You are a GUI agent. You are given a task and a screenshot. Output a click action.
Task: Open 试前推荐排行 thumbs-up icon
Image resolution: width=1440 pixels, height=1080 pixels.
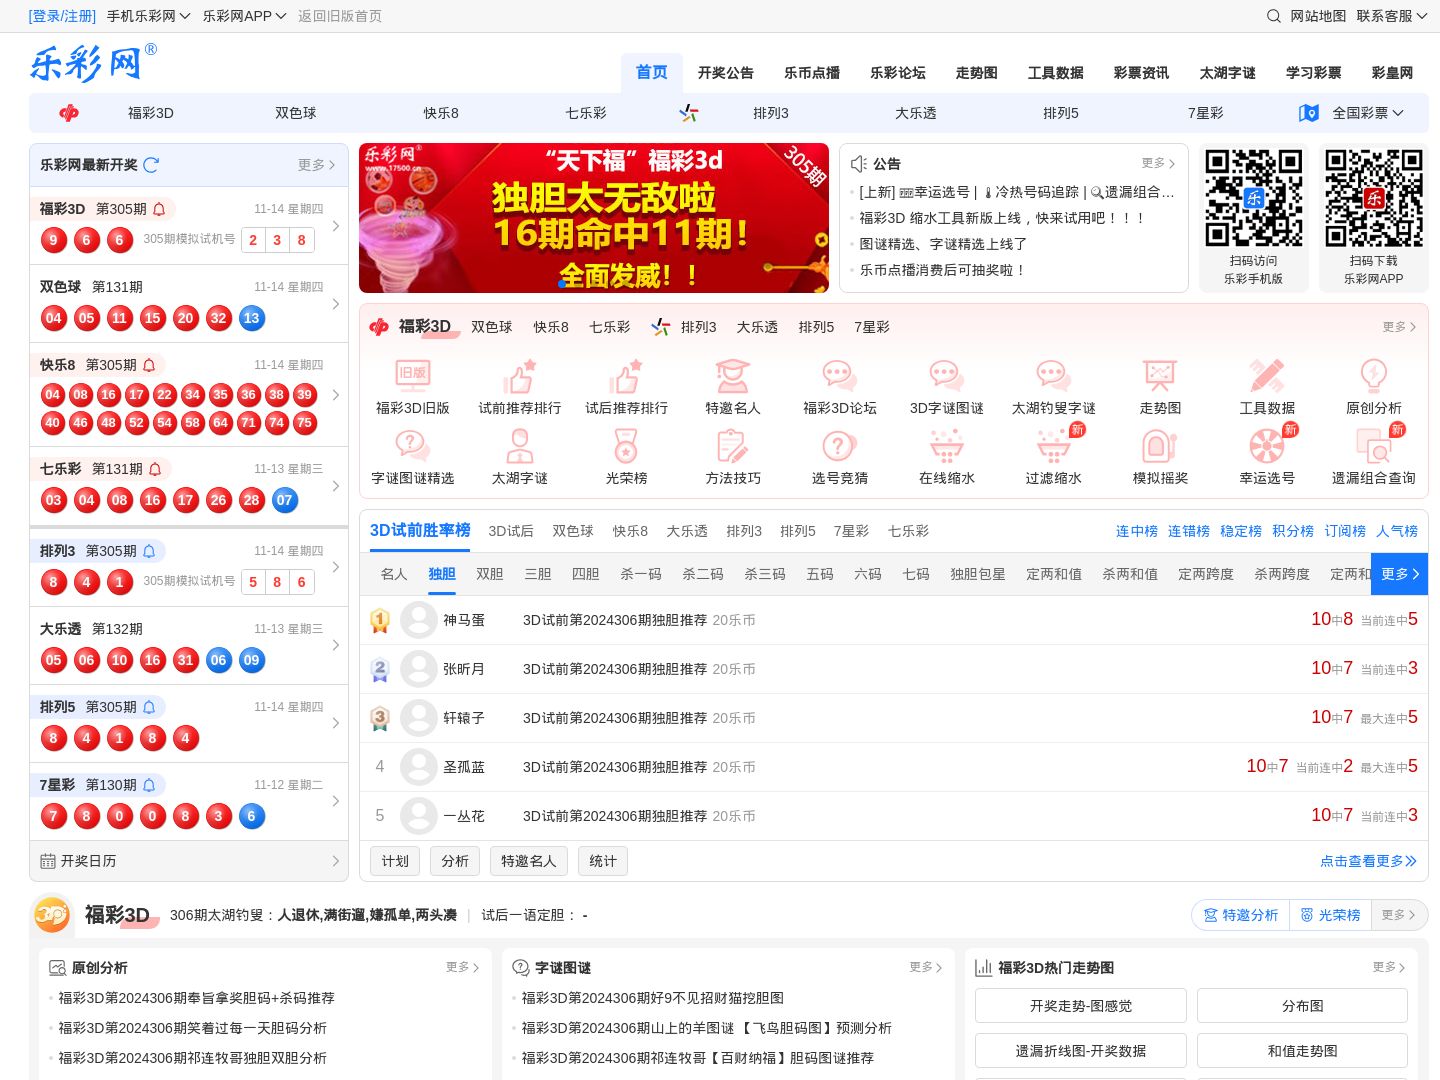[x=520, y=376]
